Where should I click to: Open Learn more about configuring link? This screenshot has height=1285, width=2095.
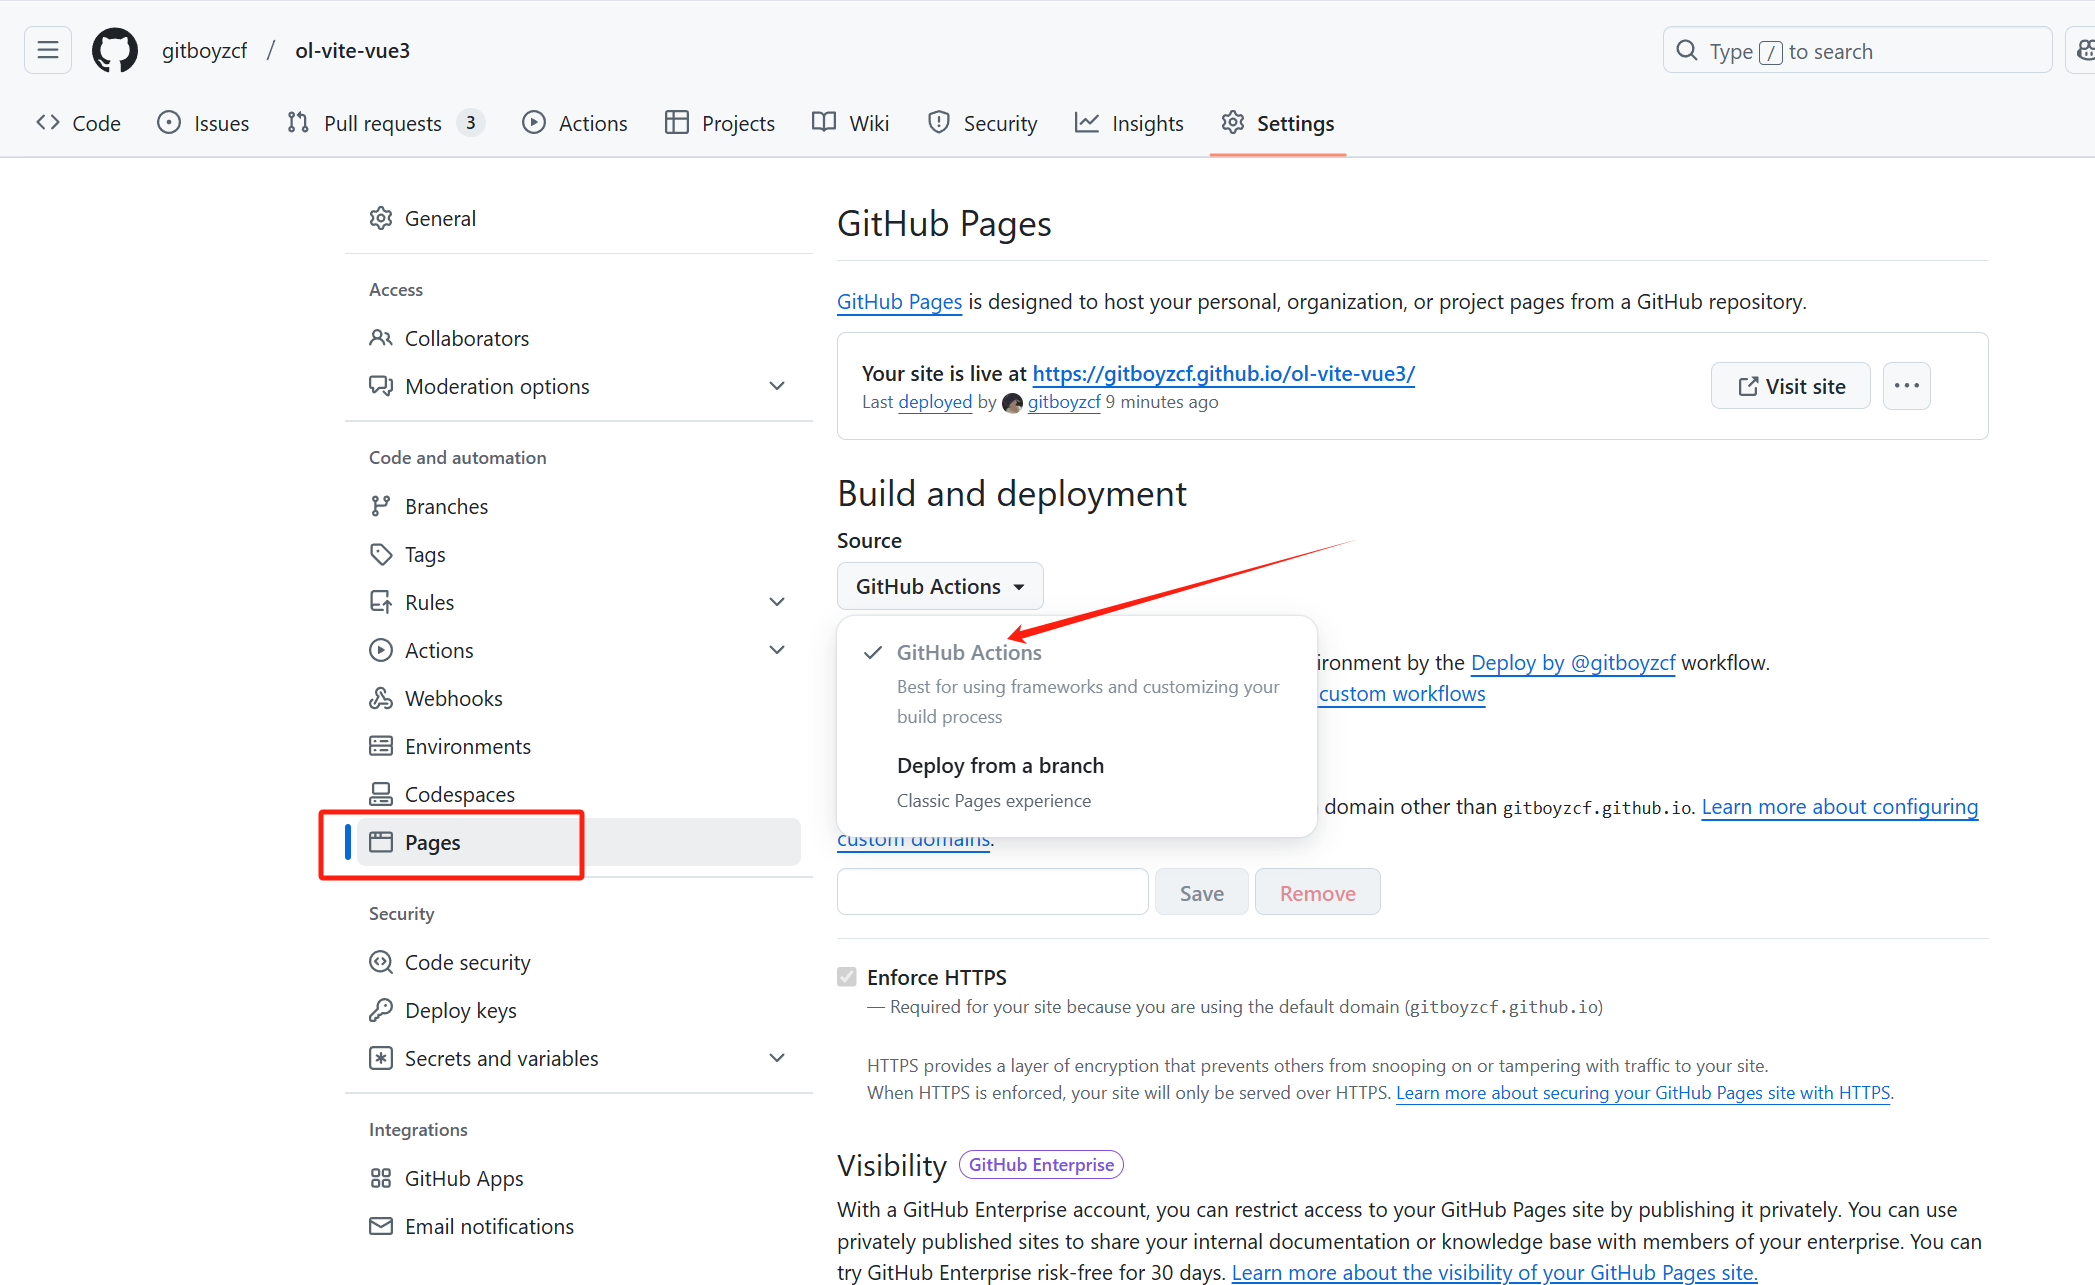[1840, 807]
